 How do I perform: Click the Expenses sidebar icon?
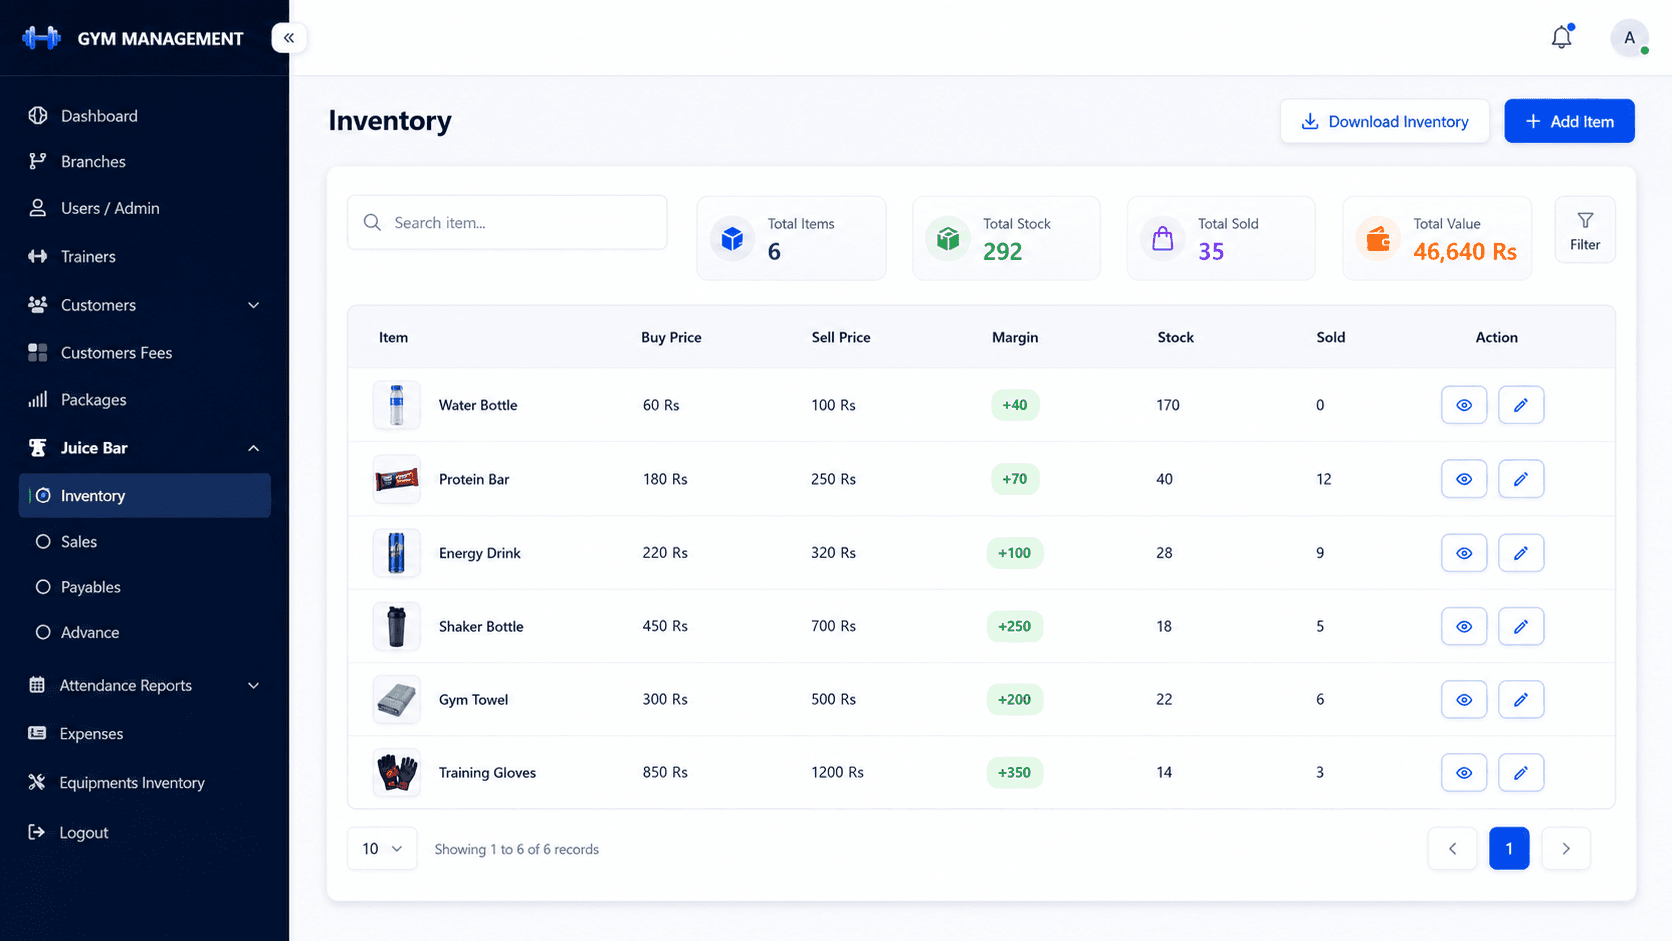click(37, 733)
